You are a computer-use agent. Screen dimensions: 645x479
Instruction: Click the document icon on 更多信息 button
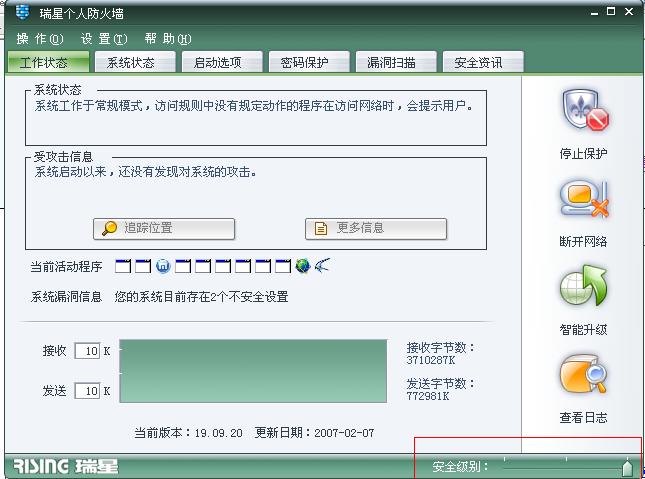point(320,229)
